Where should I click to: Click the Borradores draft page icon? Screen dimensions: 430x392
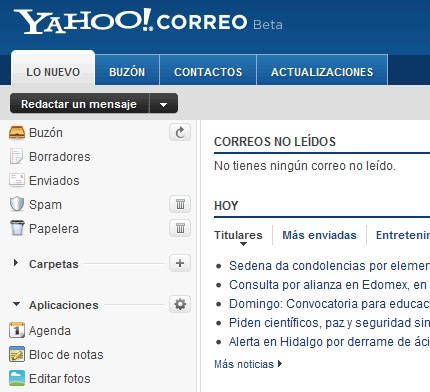pos(16,156)
